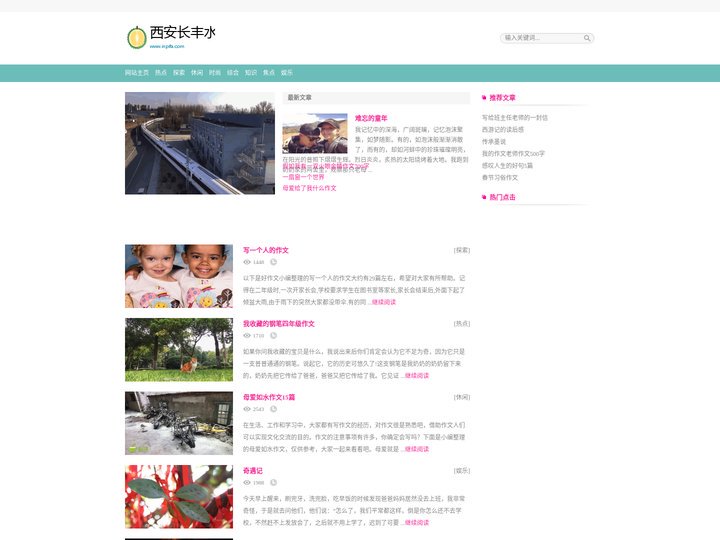Screen dimensions: 720x540
Task: Go to the 知识 navigation item
Action: [x=251, y=73]
